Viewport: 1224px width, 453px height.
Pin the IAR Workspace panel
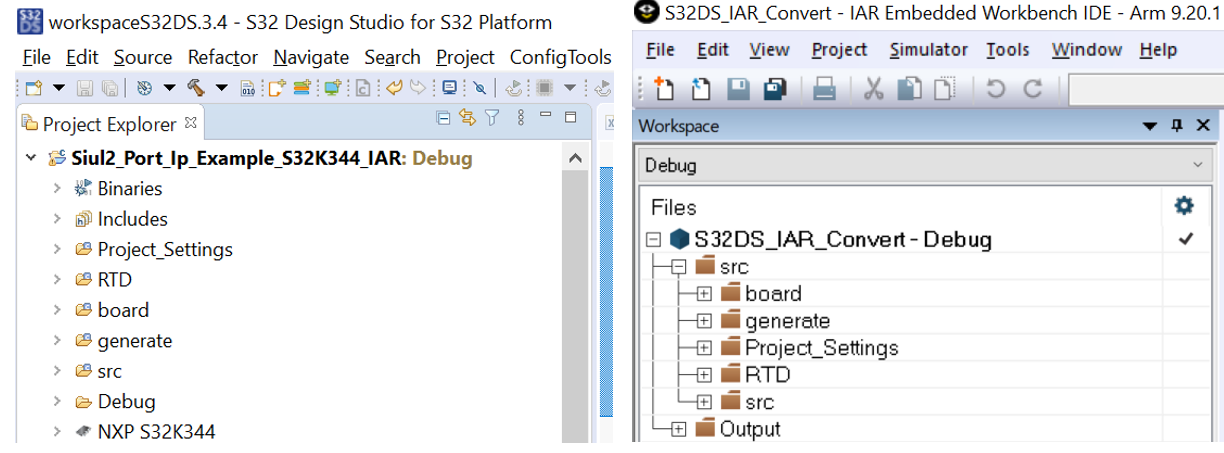1176,126
